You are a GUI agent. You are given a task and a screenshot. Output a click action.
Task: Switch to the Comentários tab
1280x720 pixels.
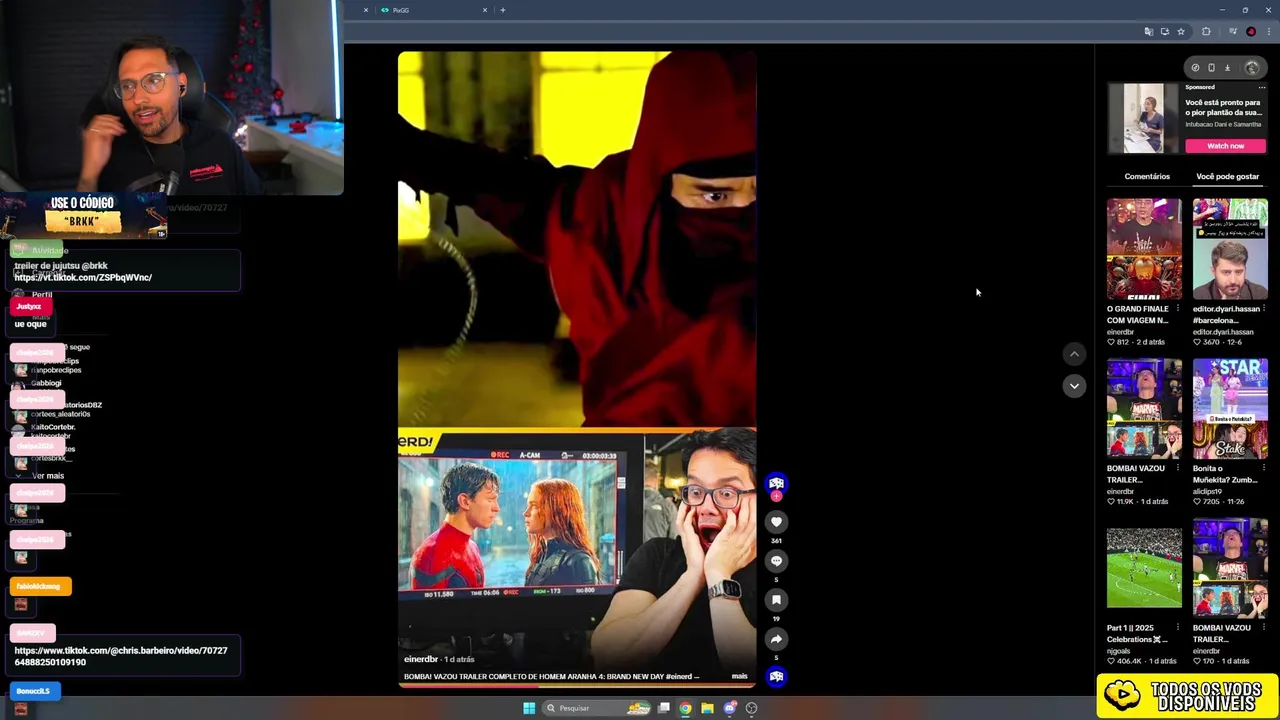pos(1147,176)
